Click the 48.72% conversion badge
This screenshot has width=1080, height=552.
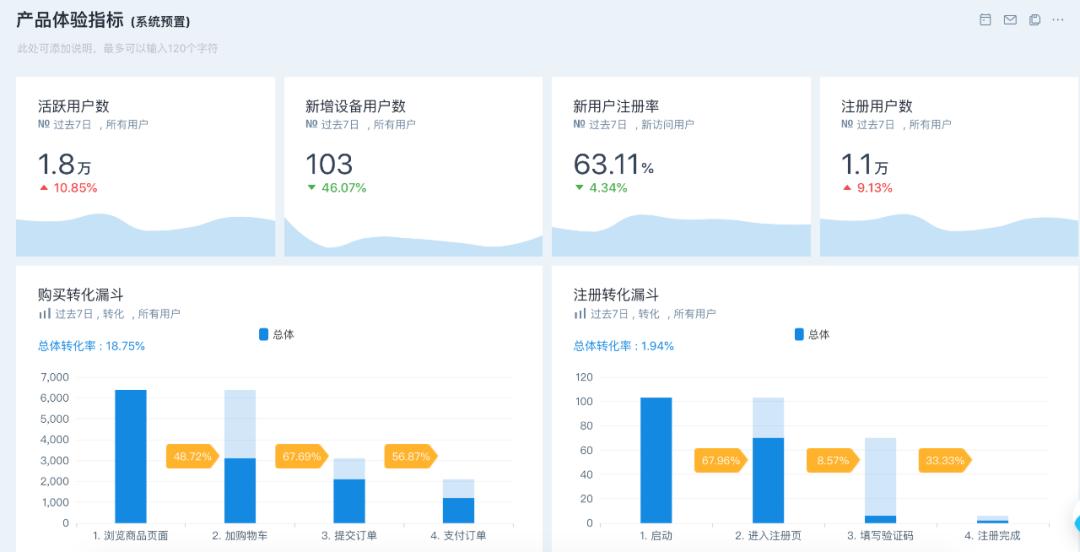tap(192, 456)
